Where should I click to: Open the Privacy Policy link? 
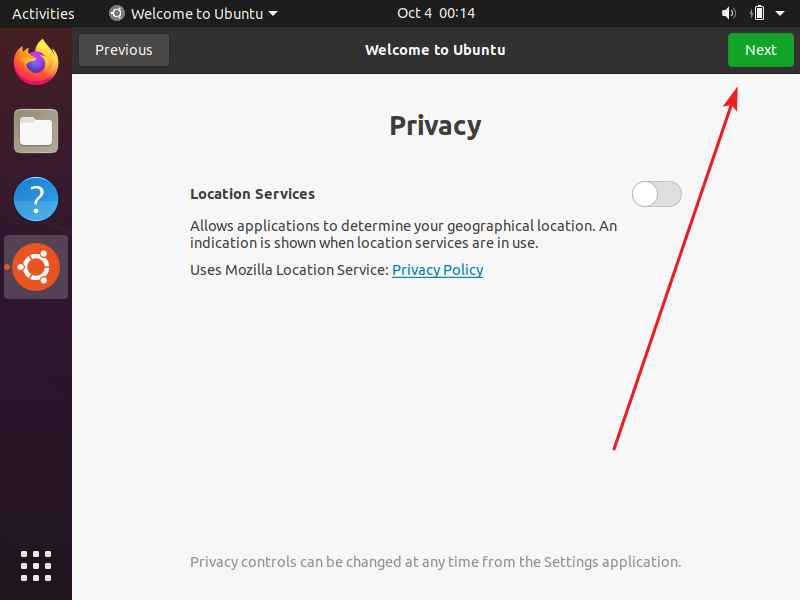[x=437, y=270]
